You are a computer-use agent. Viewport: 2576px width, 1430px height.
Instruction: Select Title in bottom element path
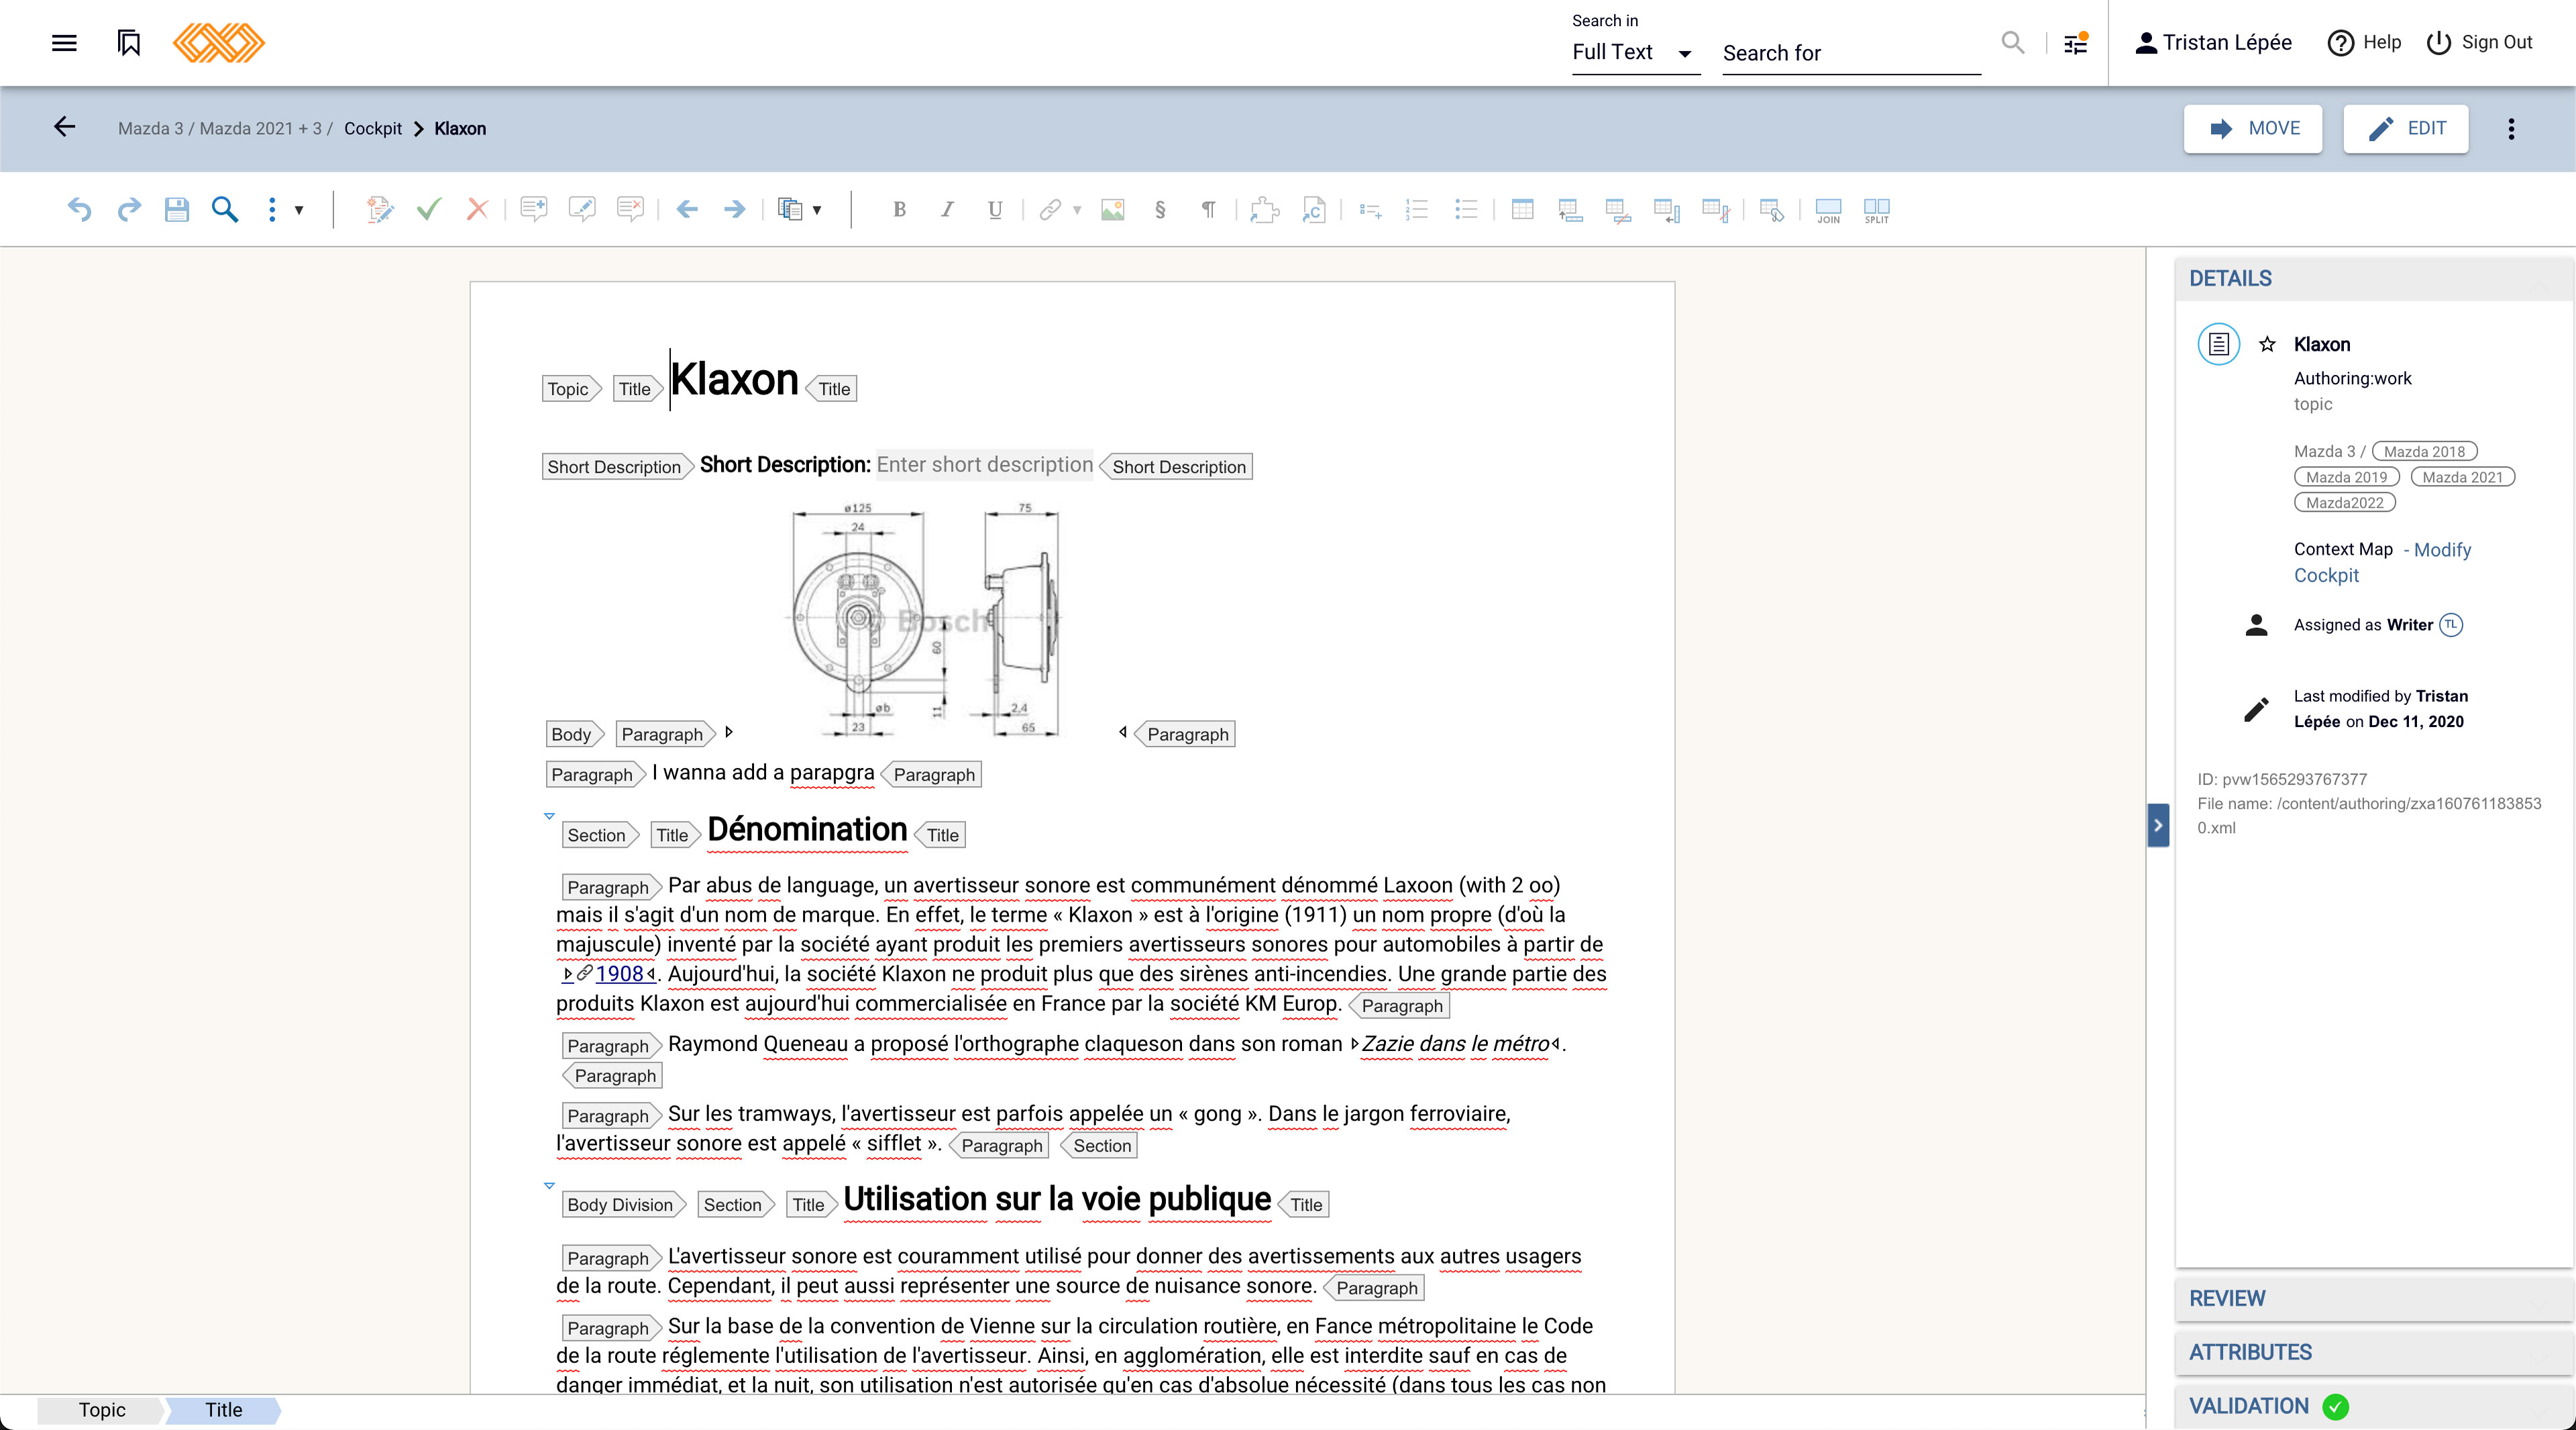224,1410
